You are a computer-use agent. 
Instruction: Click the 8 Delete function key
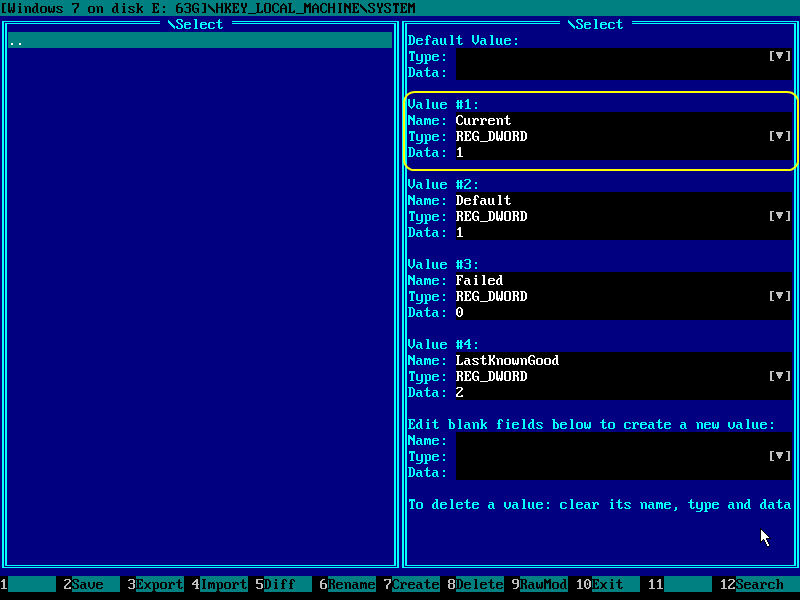tap(476, 584)
